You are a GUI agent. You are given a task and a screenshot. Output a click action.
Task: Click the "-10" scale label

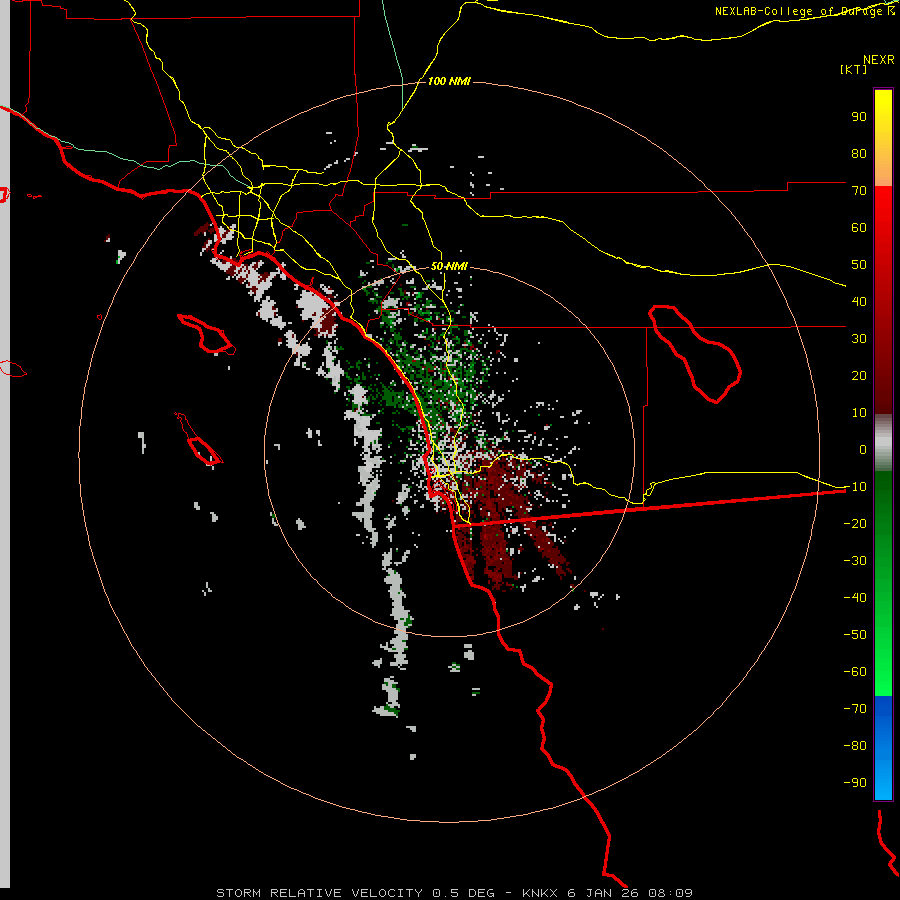855,487
